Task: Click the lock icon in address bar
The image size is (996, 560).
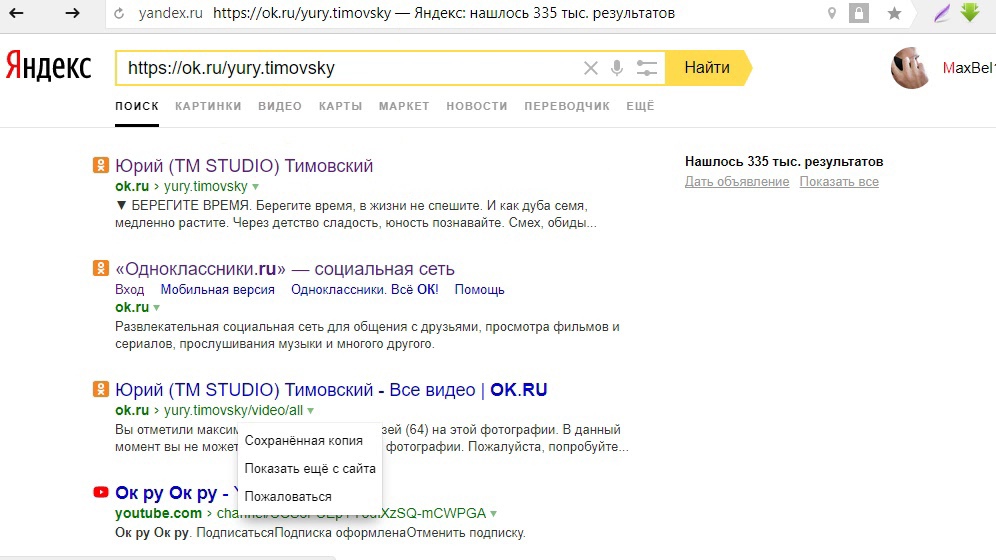Action: [x=859, y=13]
